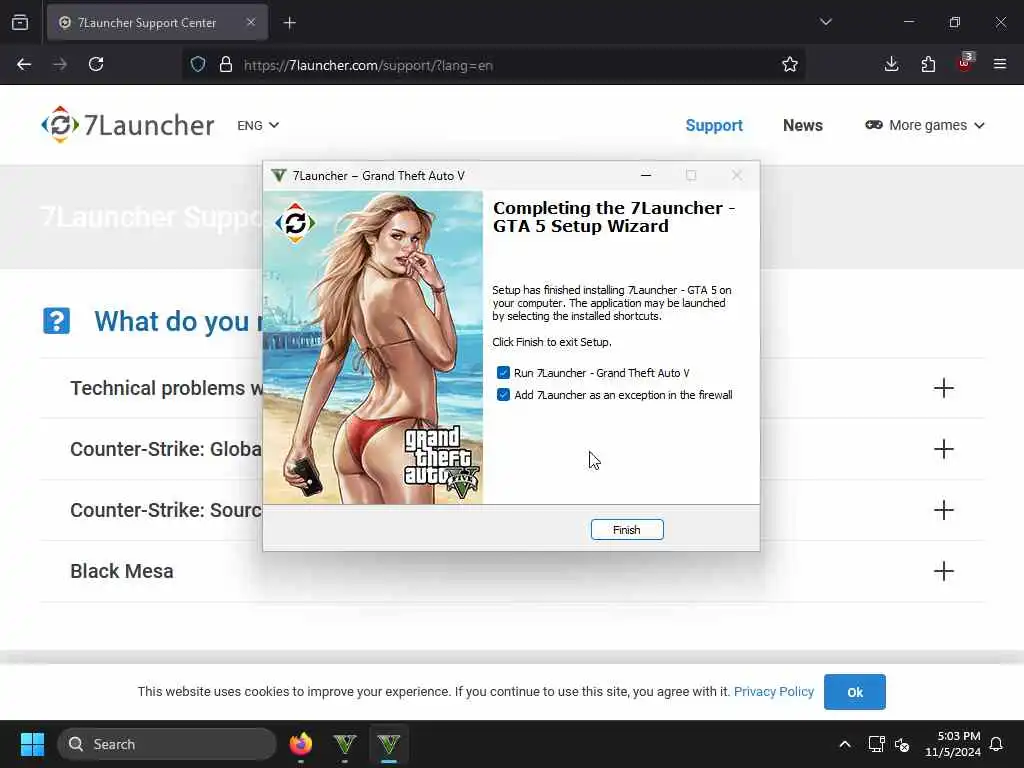This screenshot has height=768, width=1024.
Task: Expand the Technical problems section
Action: click(x=944, y=388)
